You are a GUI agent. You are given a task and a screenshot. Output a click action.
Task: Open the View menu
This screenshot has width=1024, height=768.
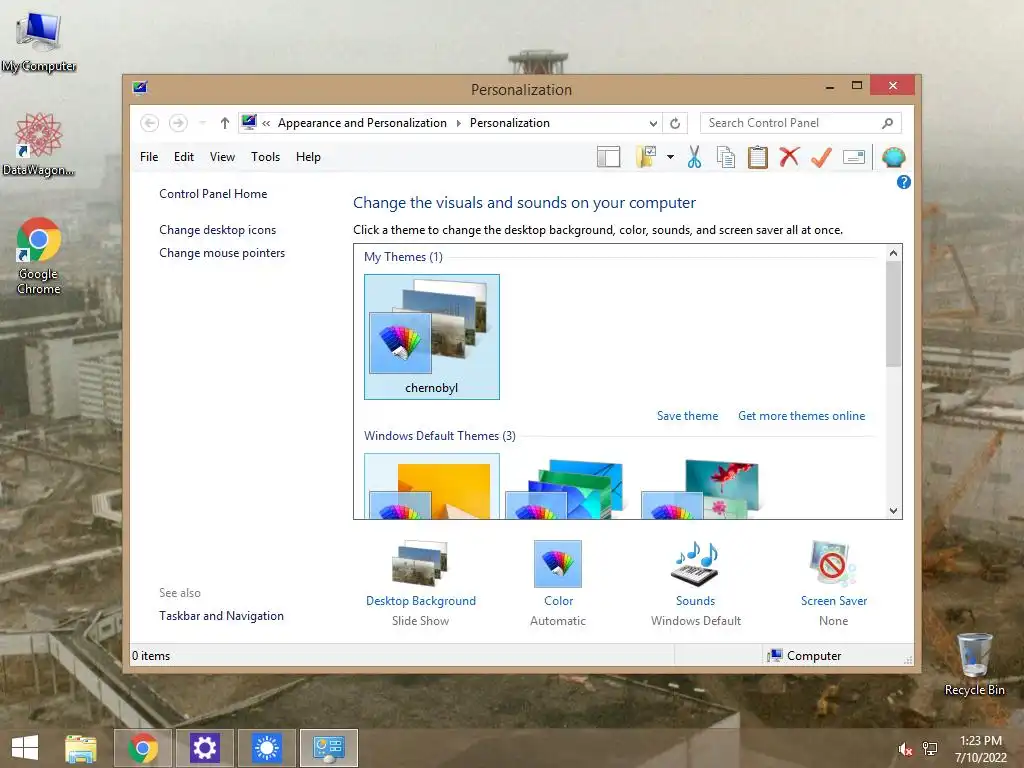pos(222,157)
